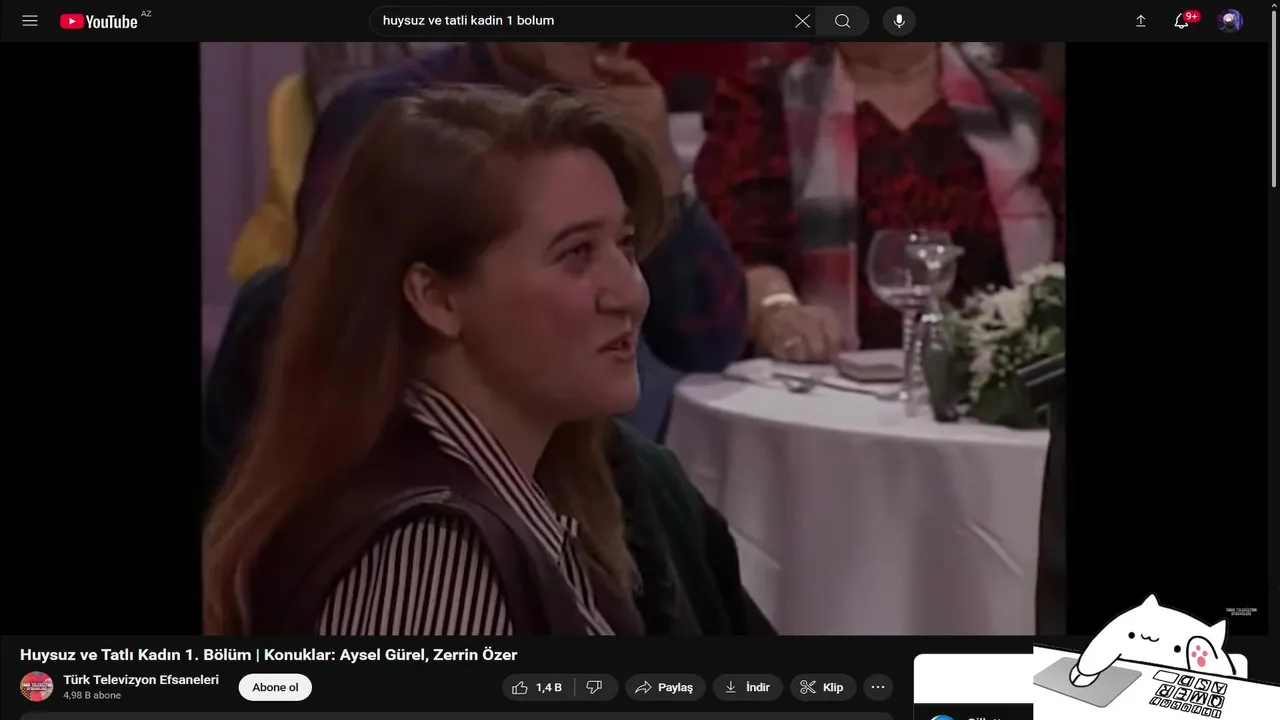The height and width of the screenshot is (720, 1280).
Task: Open account avatar menu
Action: [1230, 21]
